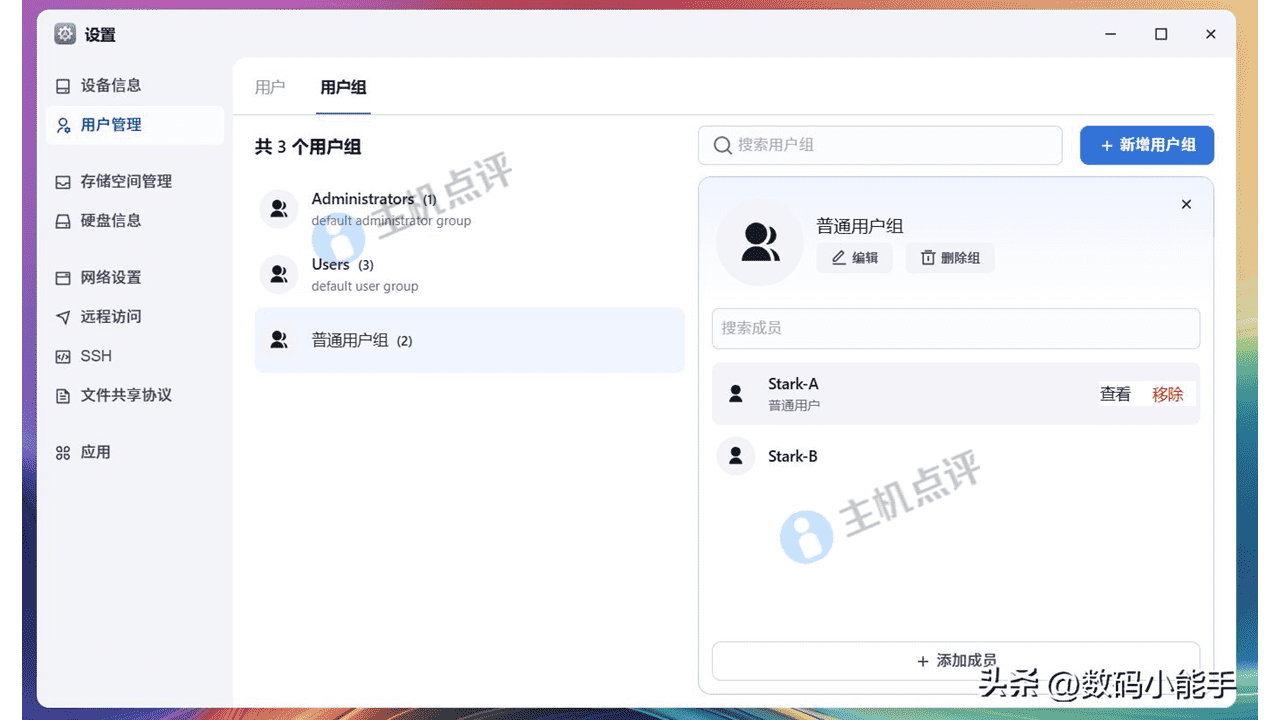Screen dimensions: 1280x720
Task: Select the 用户组 tab
Action: (343, 88)
